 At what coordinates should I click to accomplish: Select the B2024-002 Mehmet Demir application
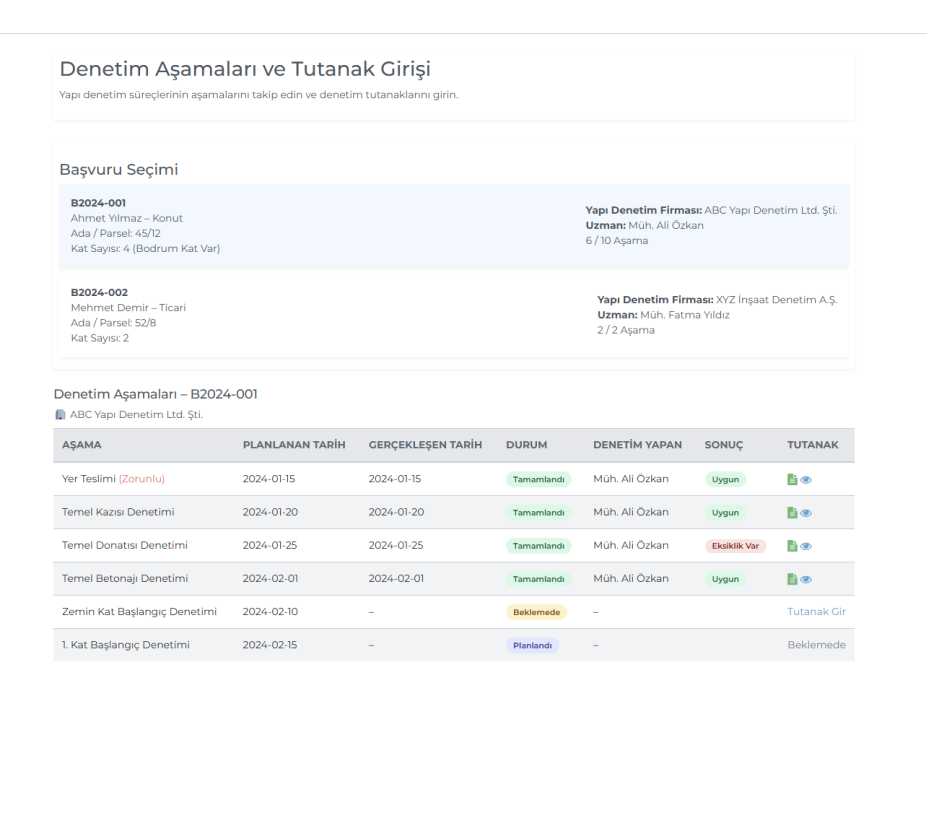(x=453, y=315)
